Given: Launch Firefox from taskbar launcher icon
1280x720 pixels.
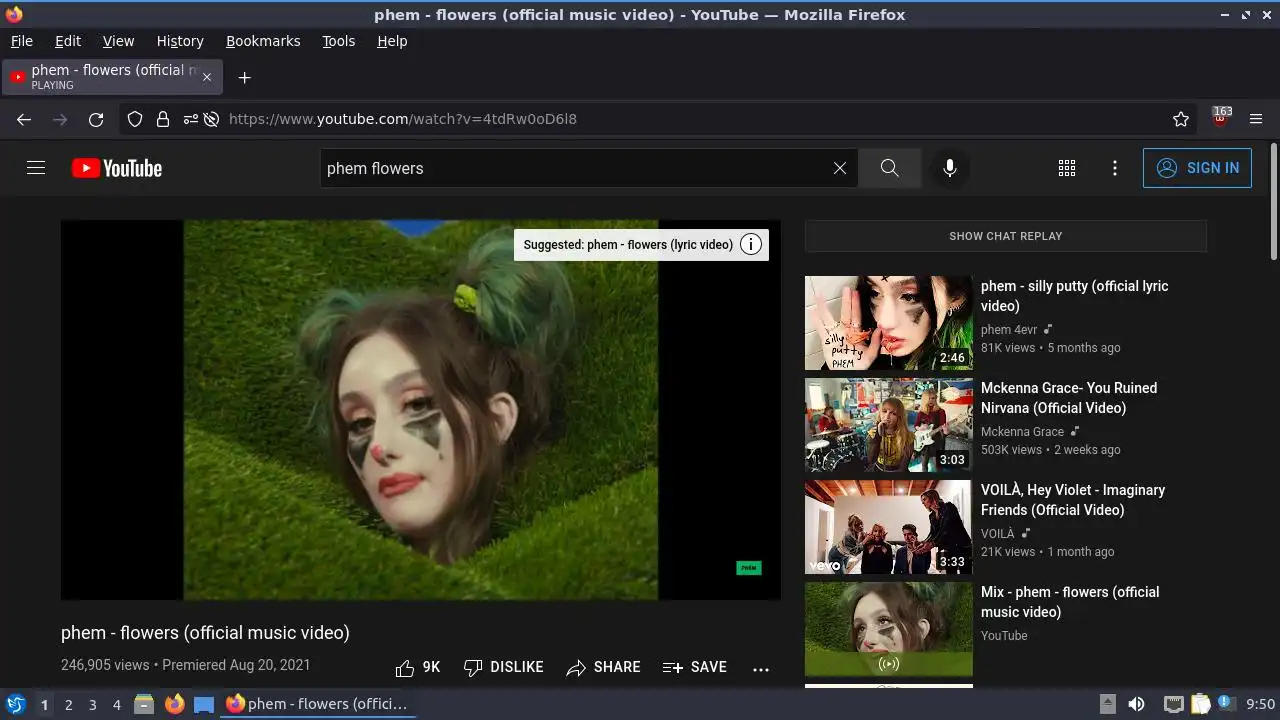Looking at the screenshot, I should coord(174,704).
